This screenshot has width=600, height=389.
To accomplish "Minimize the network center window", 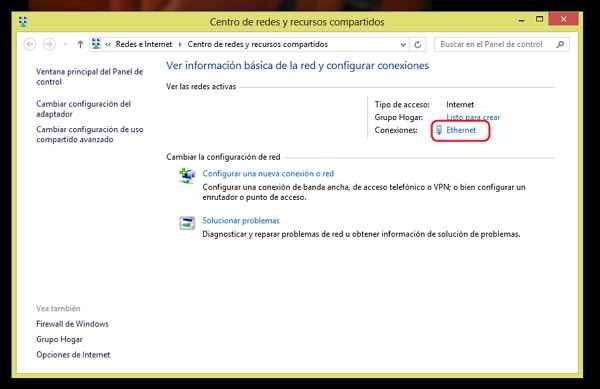I will (521, 20).
